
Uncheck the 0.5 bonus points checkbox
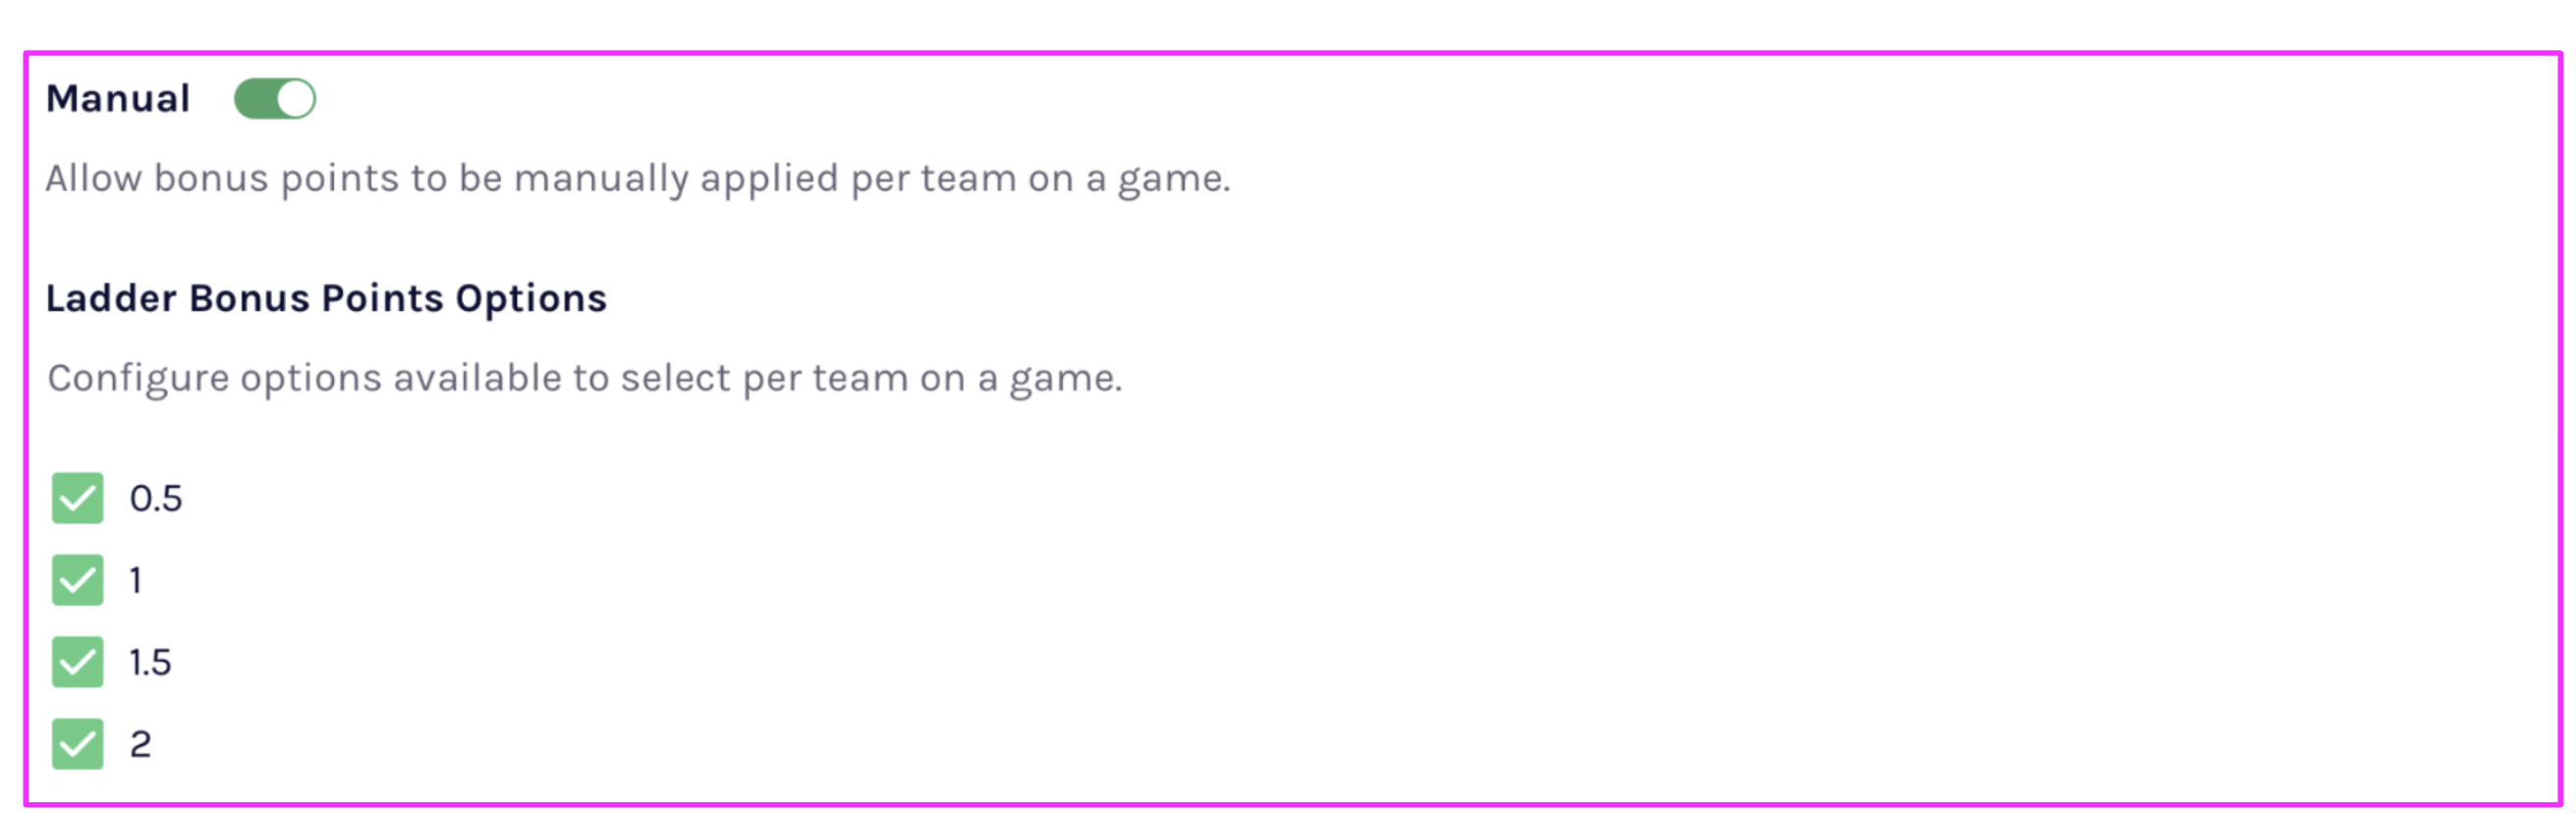coord(78,498)
